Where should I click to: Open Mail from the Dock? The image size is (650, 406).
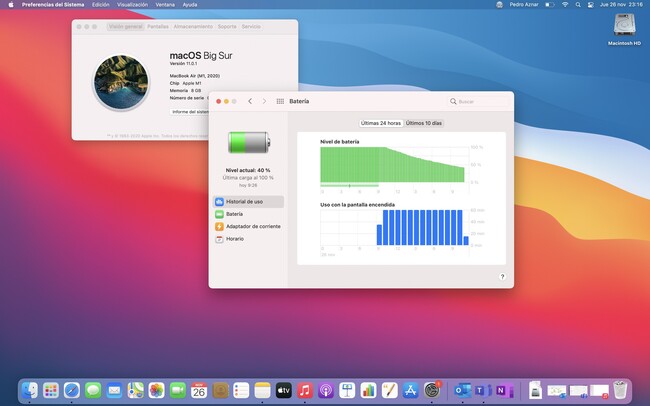114,390
